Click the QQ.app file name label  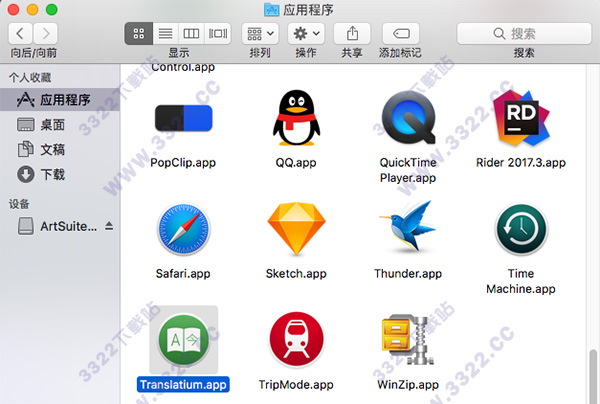(296, 163)
